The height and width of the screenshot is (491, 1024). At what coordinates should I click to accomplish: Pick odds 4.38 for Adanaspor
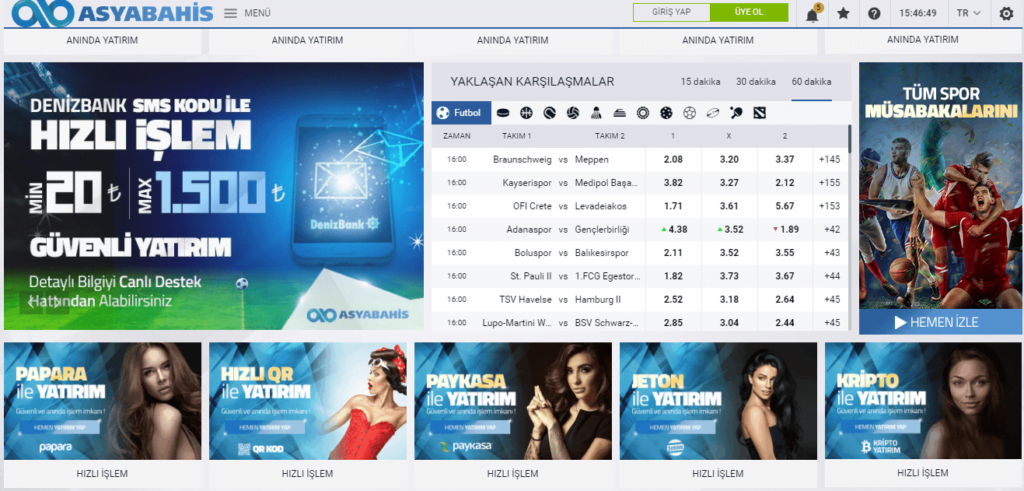[x=673, y=229]
